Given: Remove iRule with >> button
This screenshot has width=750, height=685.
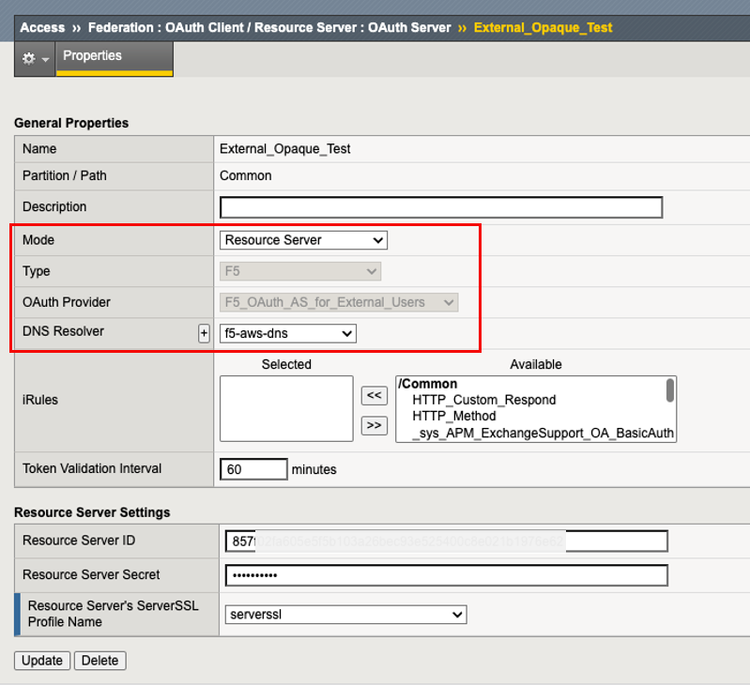Looking at the screenshot, I should point(375,426).
